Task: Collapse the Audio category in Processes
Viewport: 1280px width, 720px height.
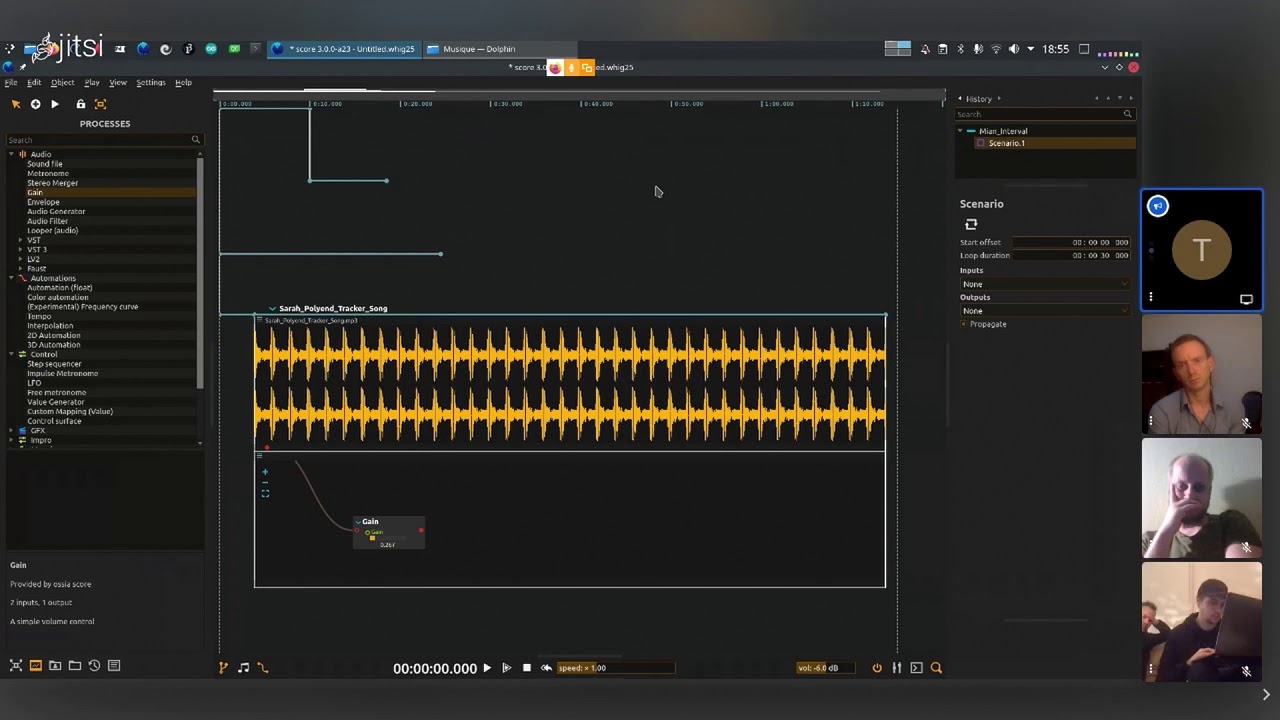Action: pos(12,154)
